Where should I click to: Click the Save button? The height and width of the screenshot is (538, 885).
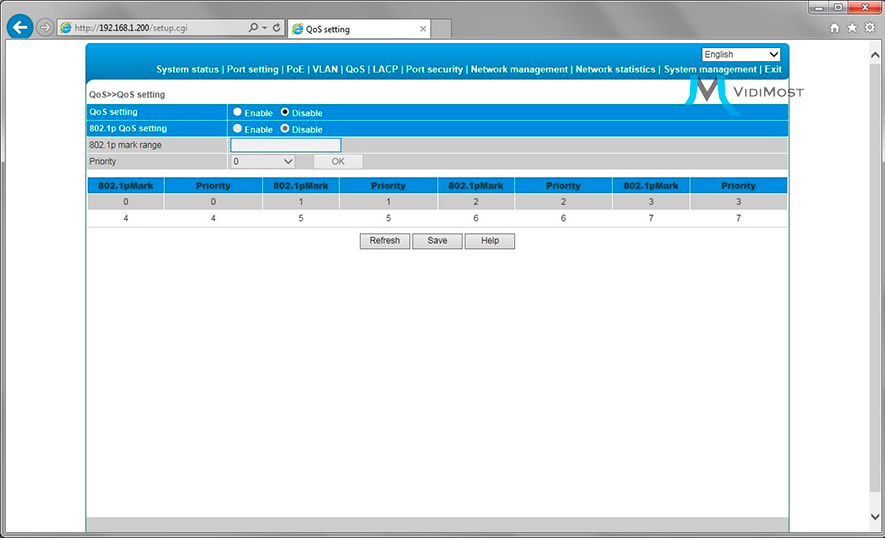437,241
